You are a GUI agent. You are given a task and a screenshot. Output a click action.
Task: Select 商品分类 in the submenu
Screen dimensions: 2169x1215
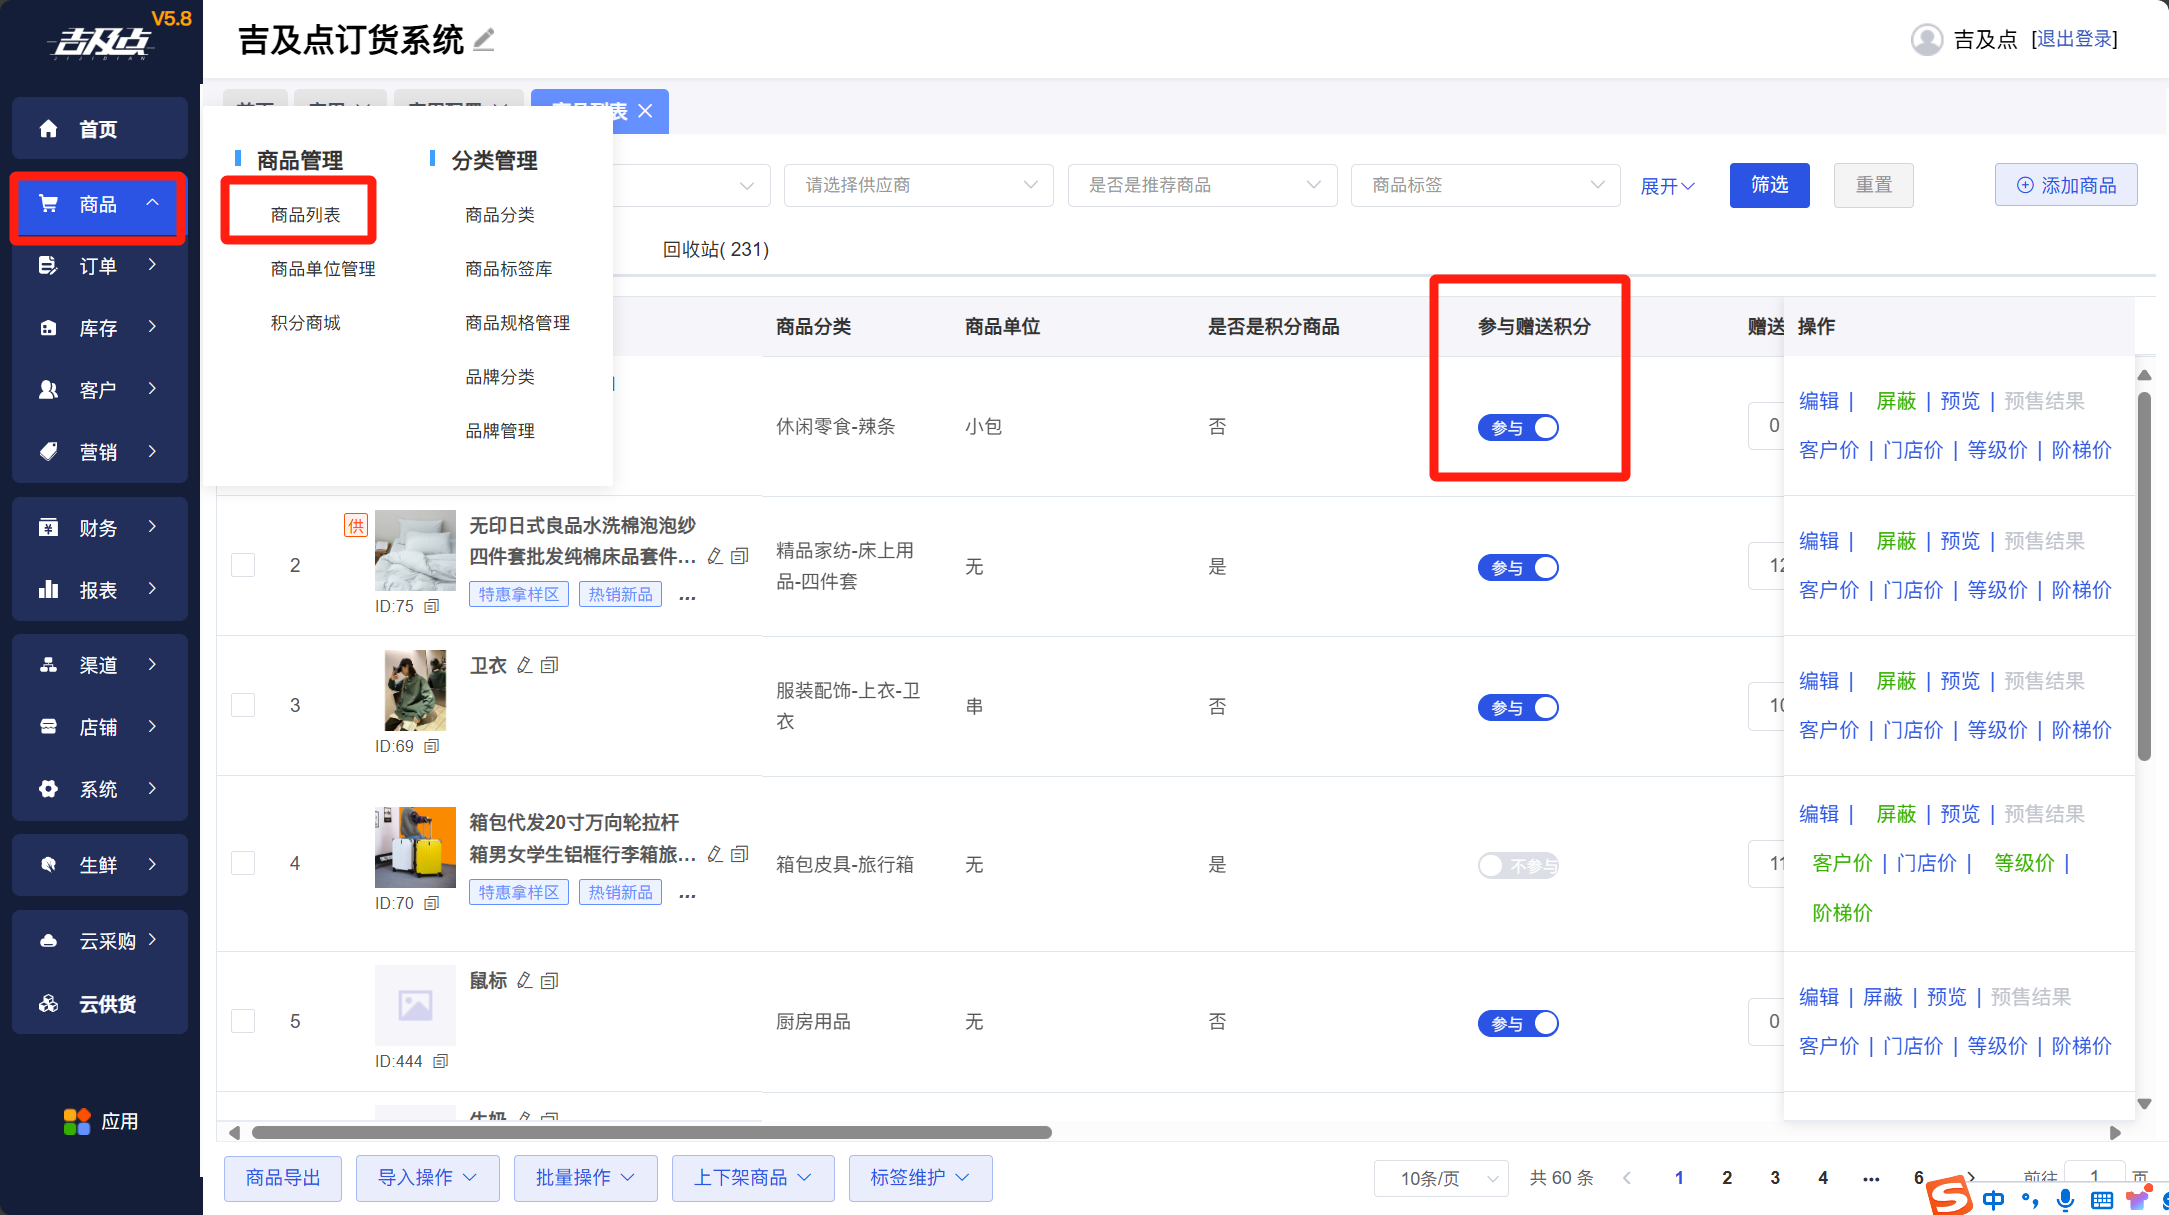499,215
